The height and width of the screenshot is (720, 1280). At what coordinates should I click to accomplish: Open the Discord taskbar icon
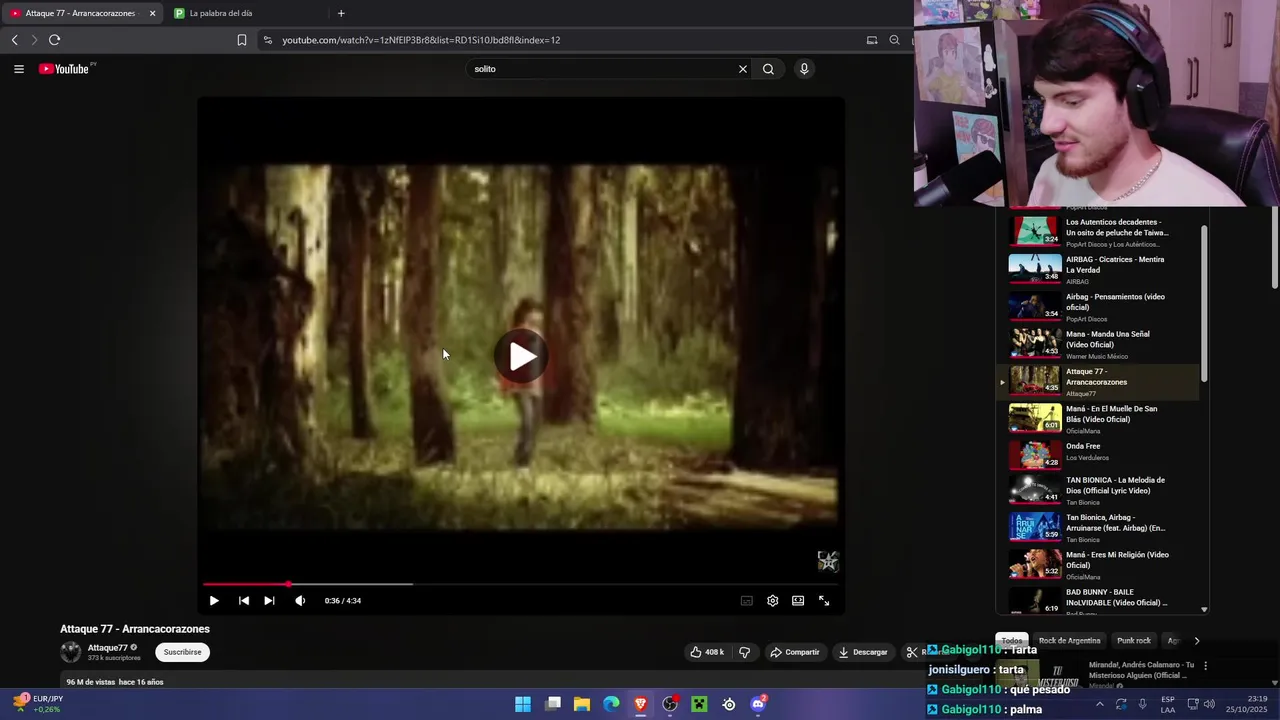pyautogui.click(x=758, y=705)
